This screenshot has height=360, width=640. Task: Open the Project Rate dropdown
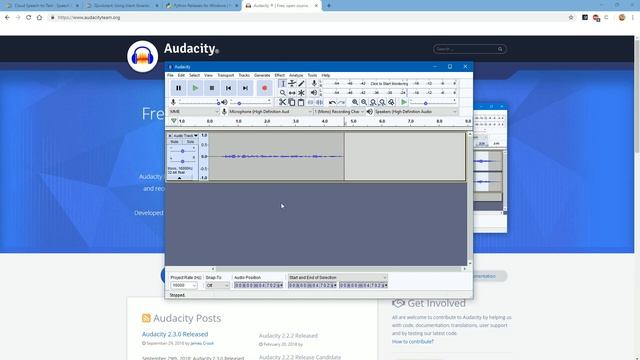pos(184,285)
